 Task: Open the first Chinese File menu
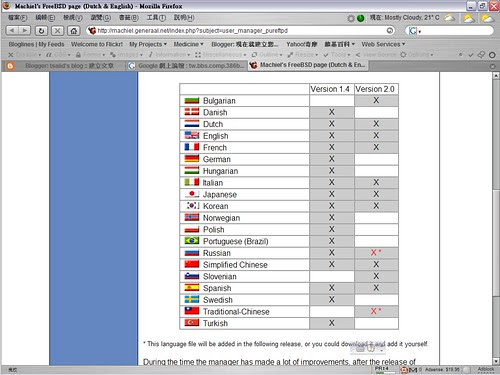(x=18, y=18)
